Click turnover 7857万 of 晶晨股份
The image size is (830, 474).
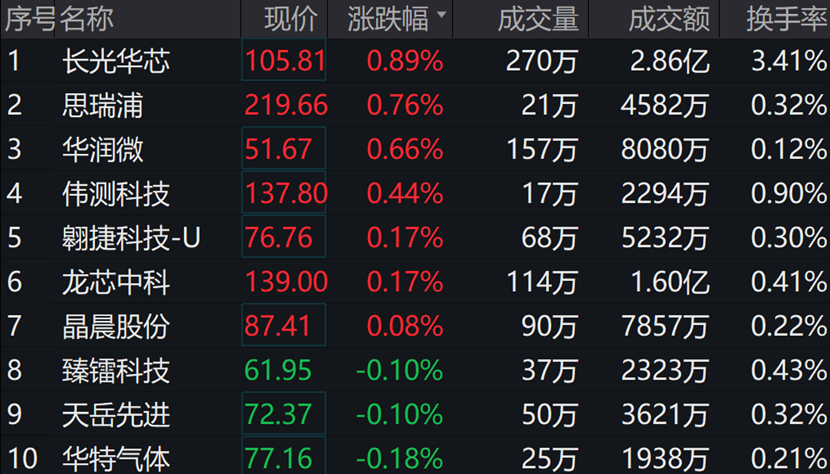point(665,326)
